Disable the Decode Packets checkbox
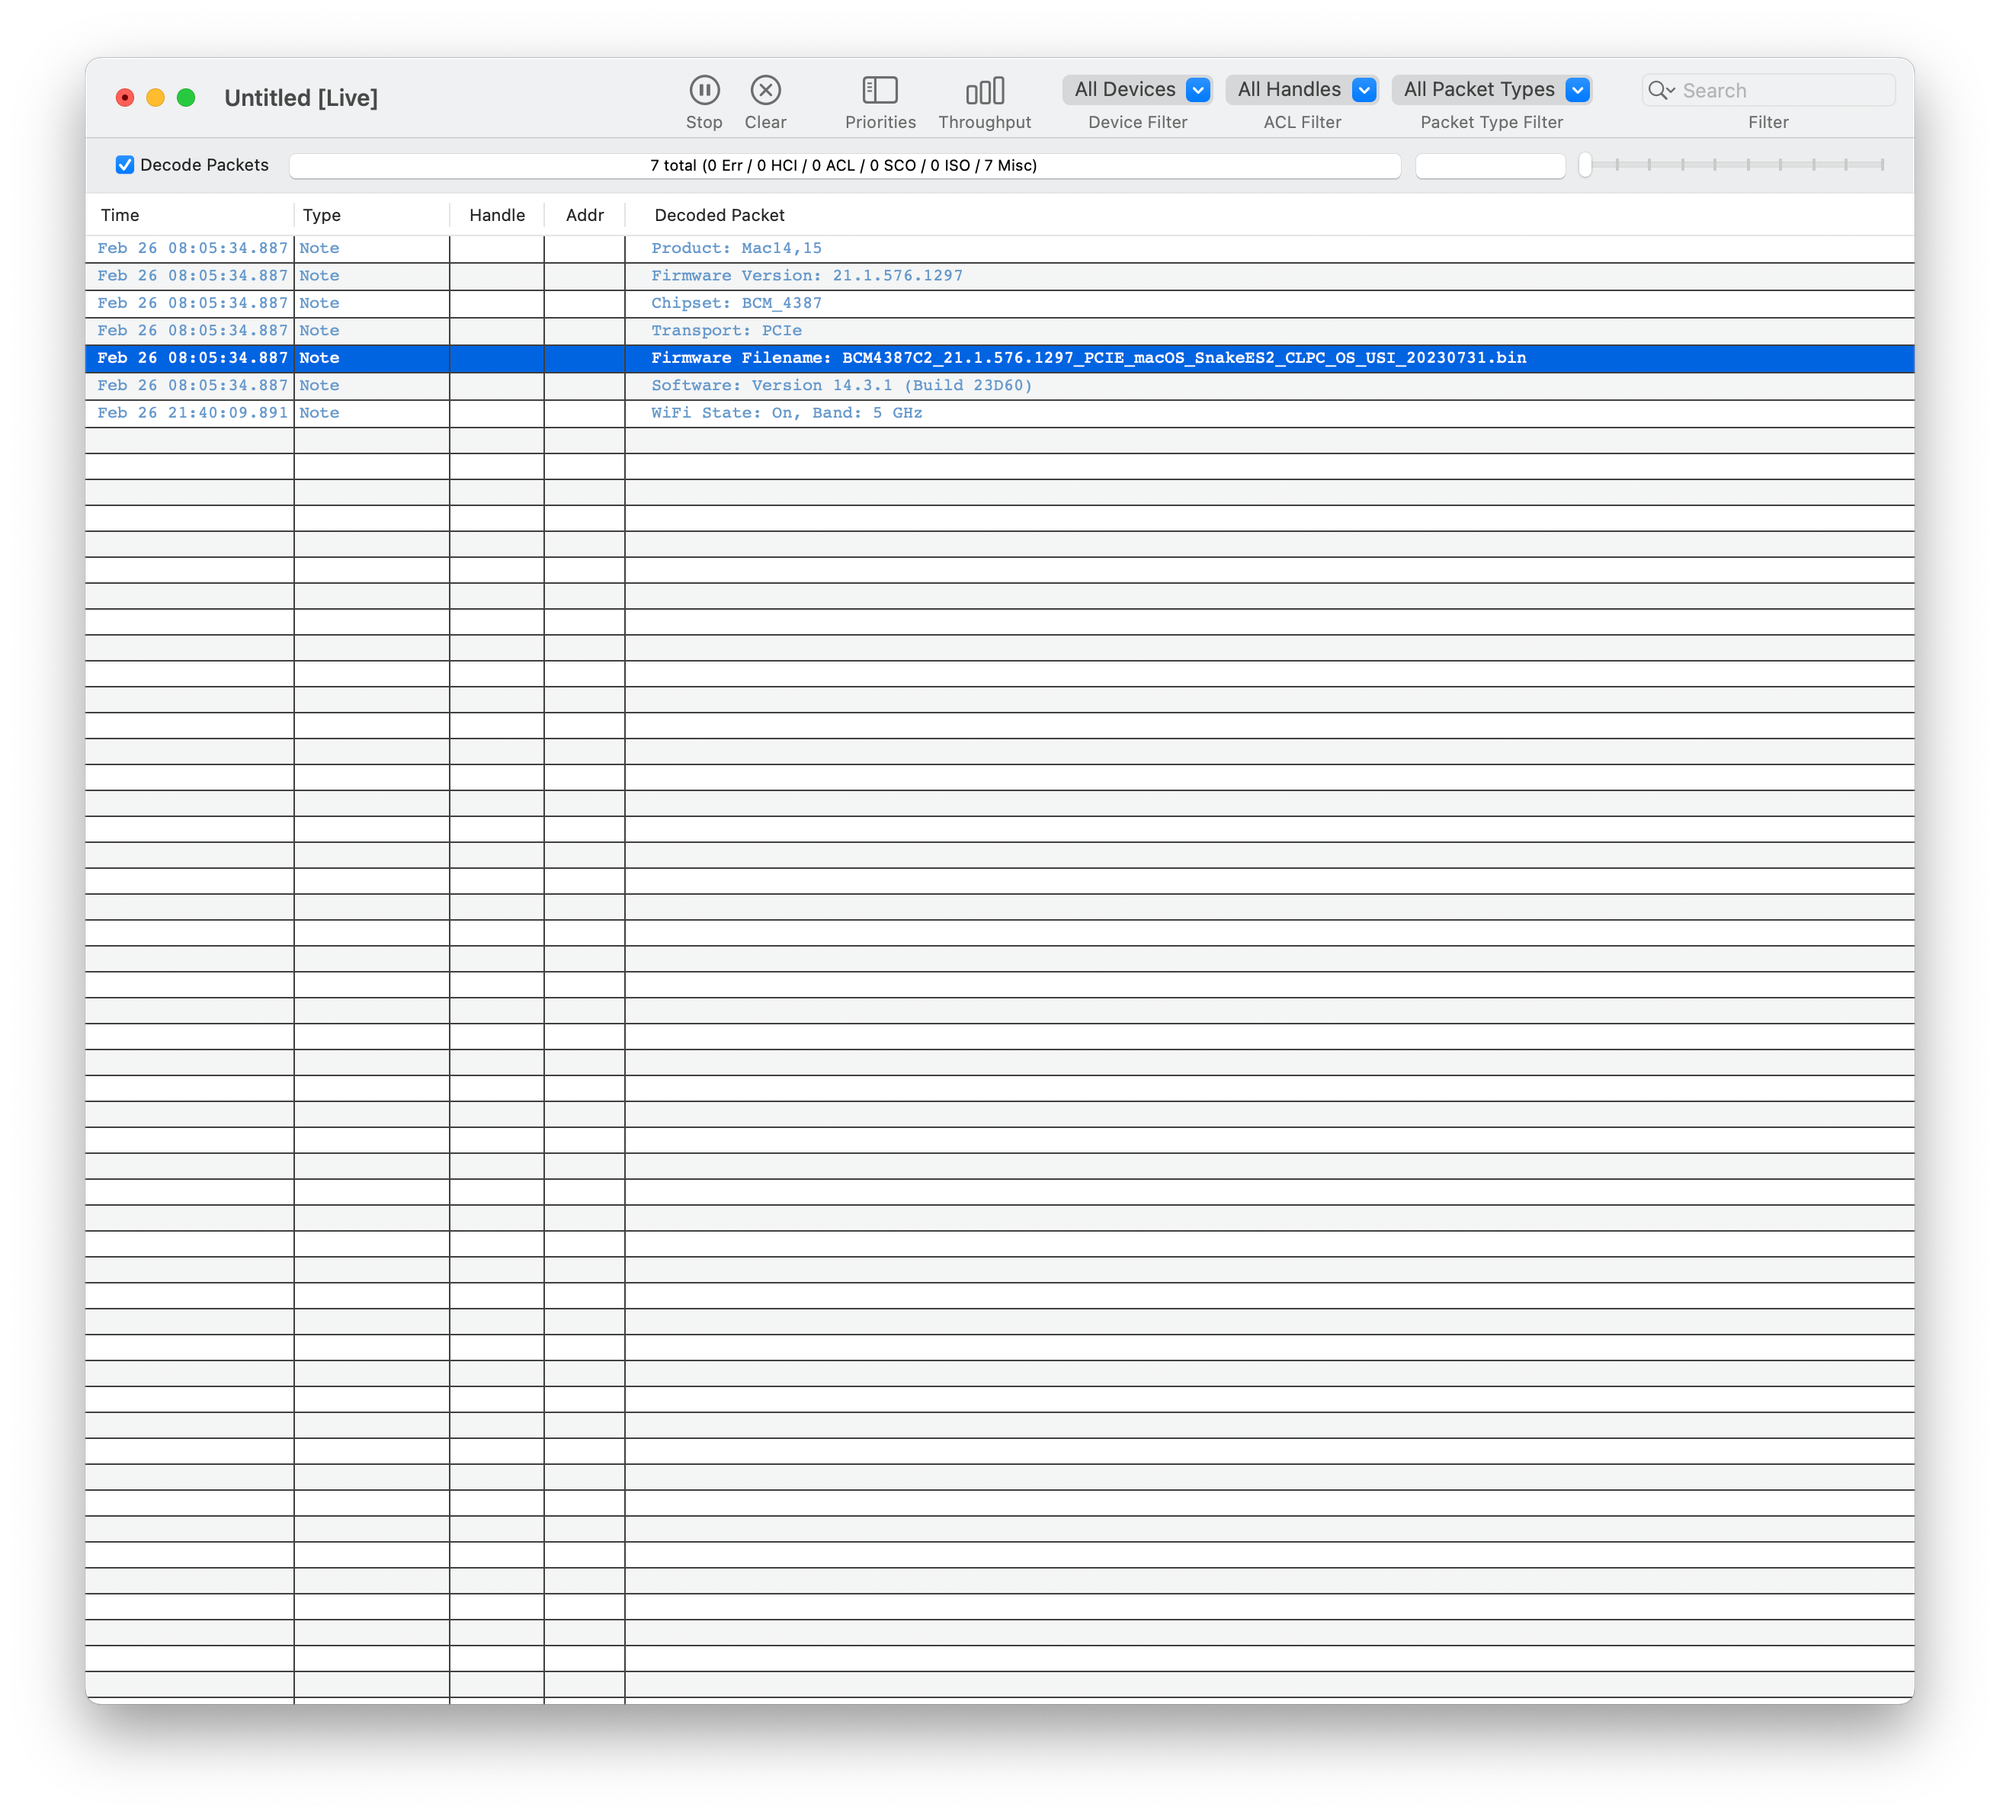Viewport: 2000px width, 1817px height. point(124,164)
